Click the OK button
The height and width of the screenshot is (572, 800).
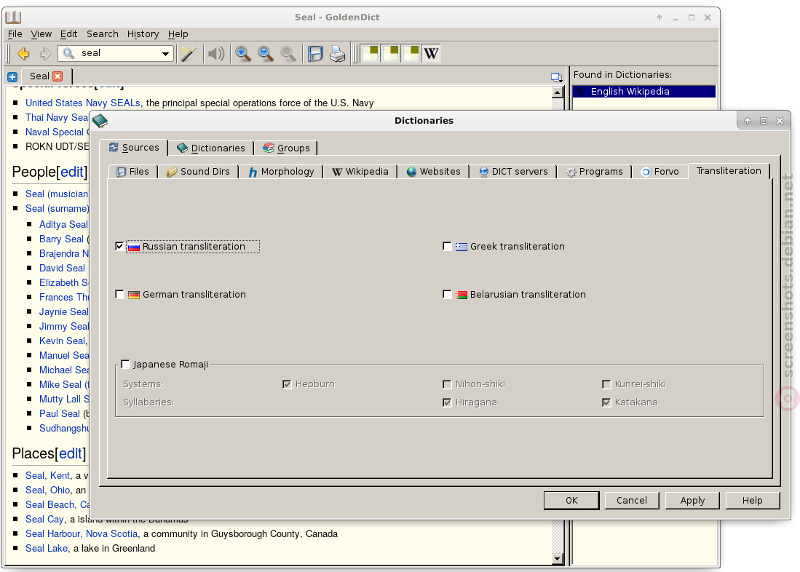pyautogui.click(x=571, y=501)
